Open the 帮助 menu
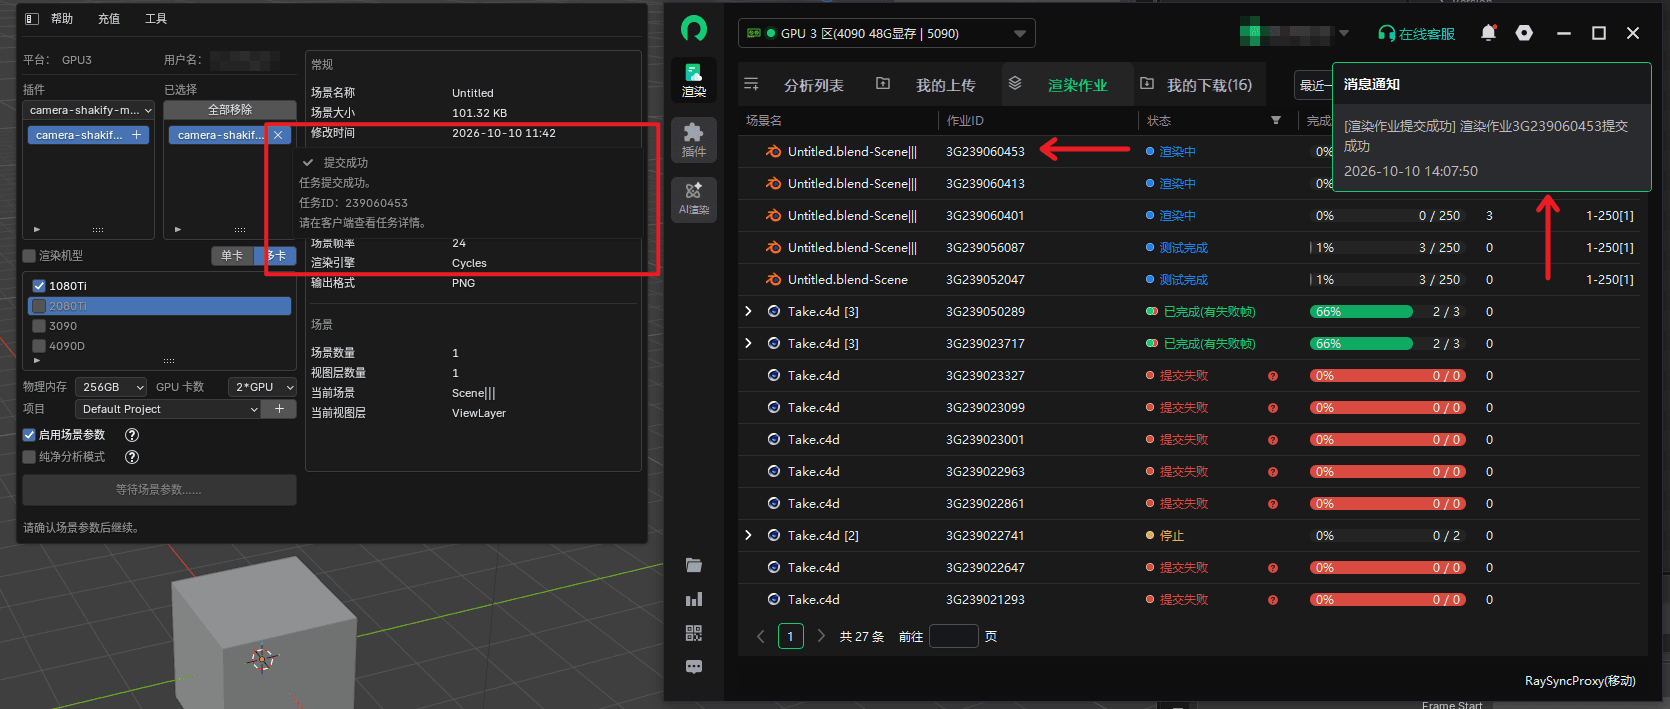The height and width of the screenshot is (709, 1670). 62,19
